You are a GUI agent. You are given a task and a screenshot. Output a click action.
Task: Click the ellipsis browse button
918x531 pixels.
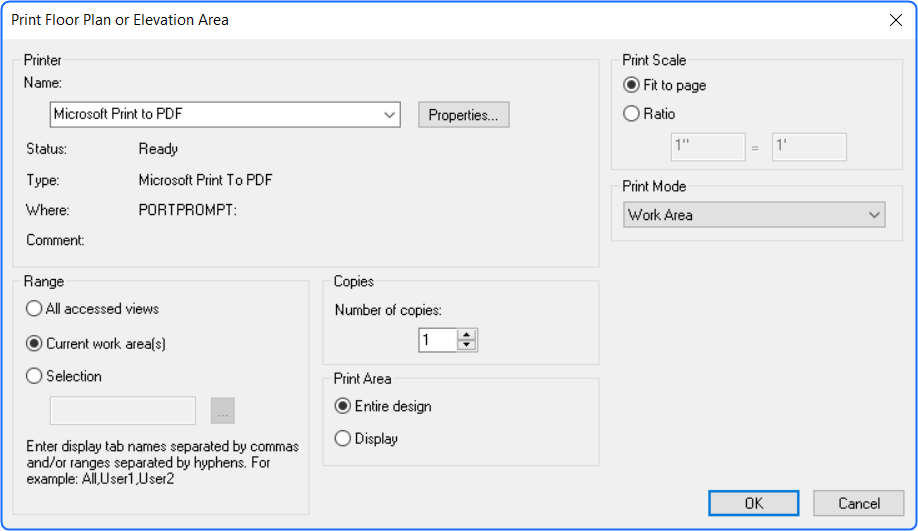coord(222,411)
